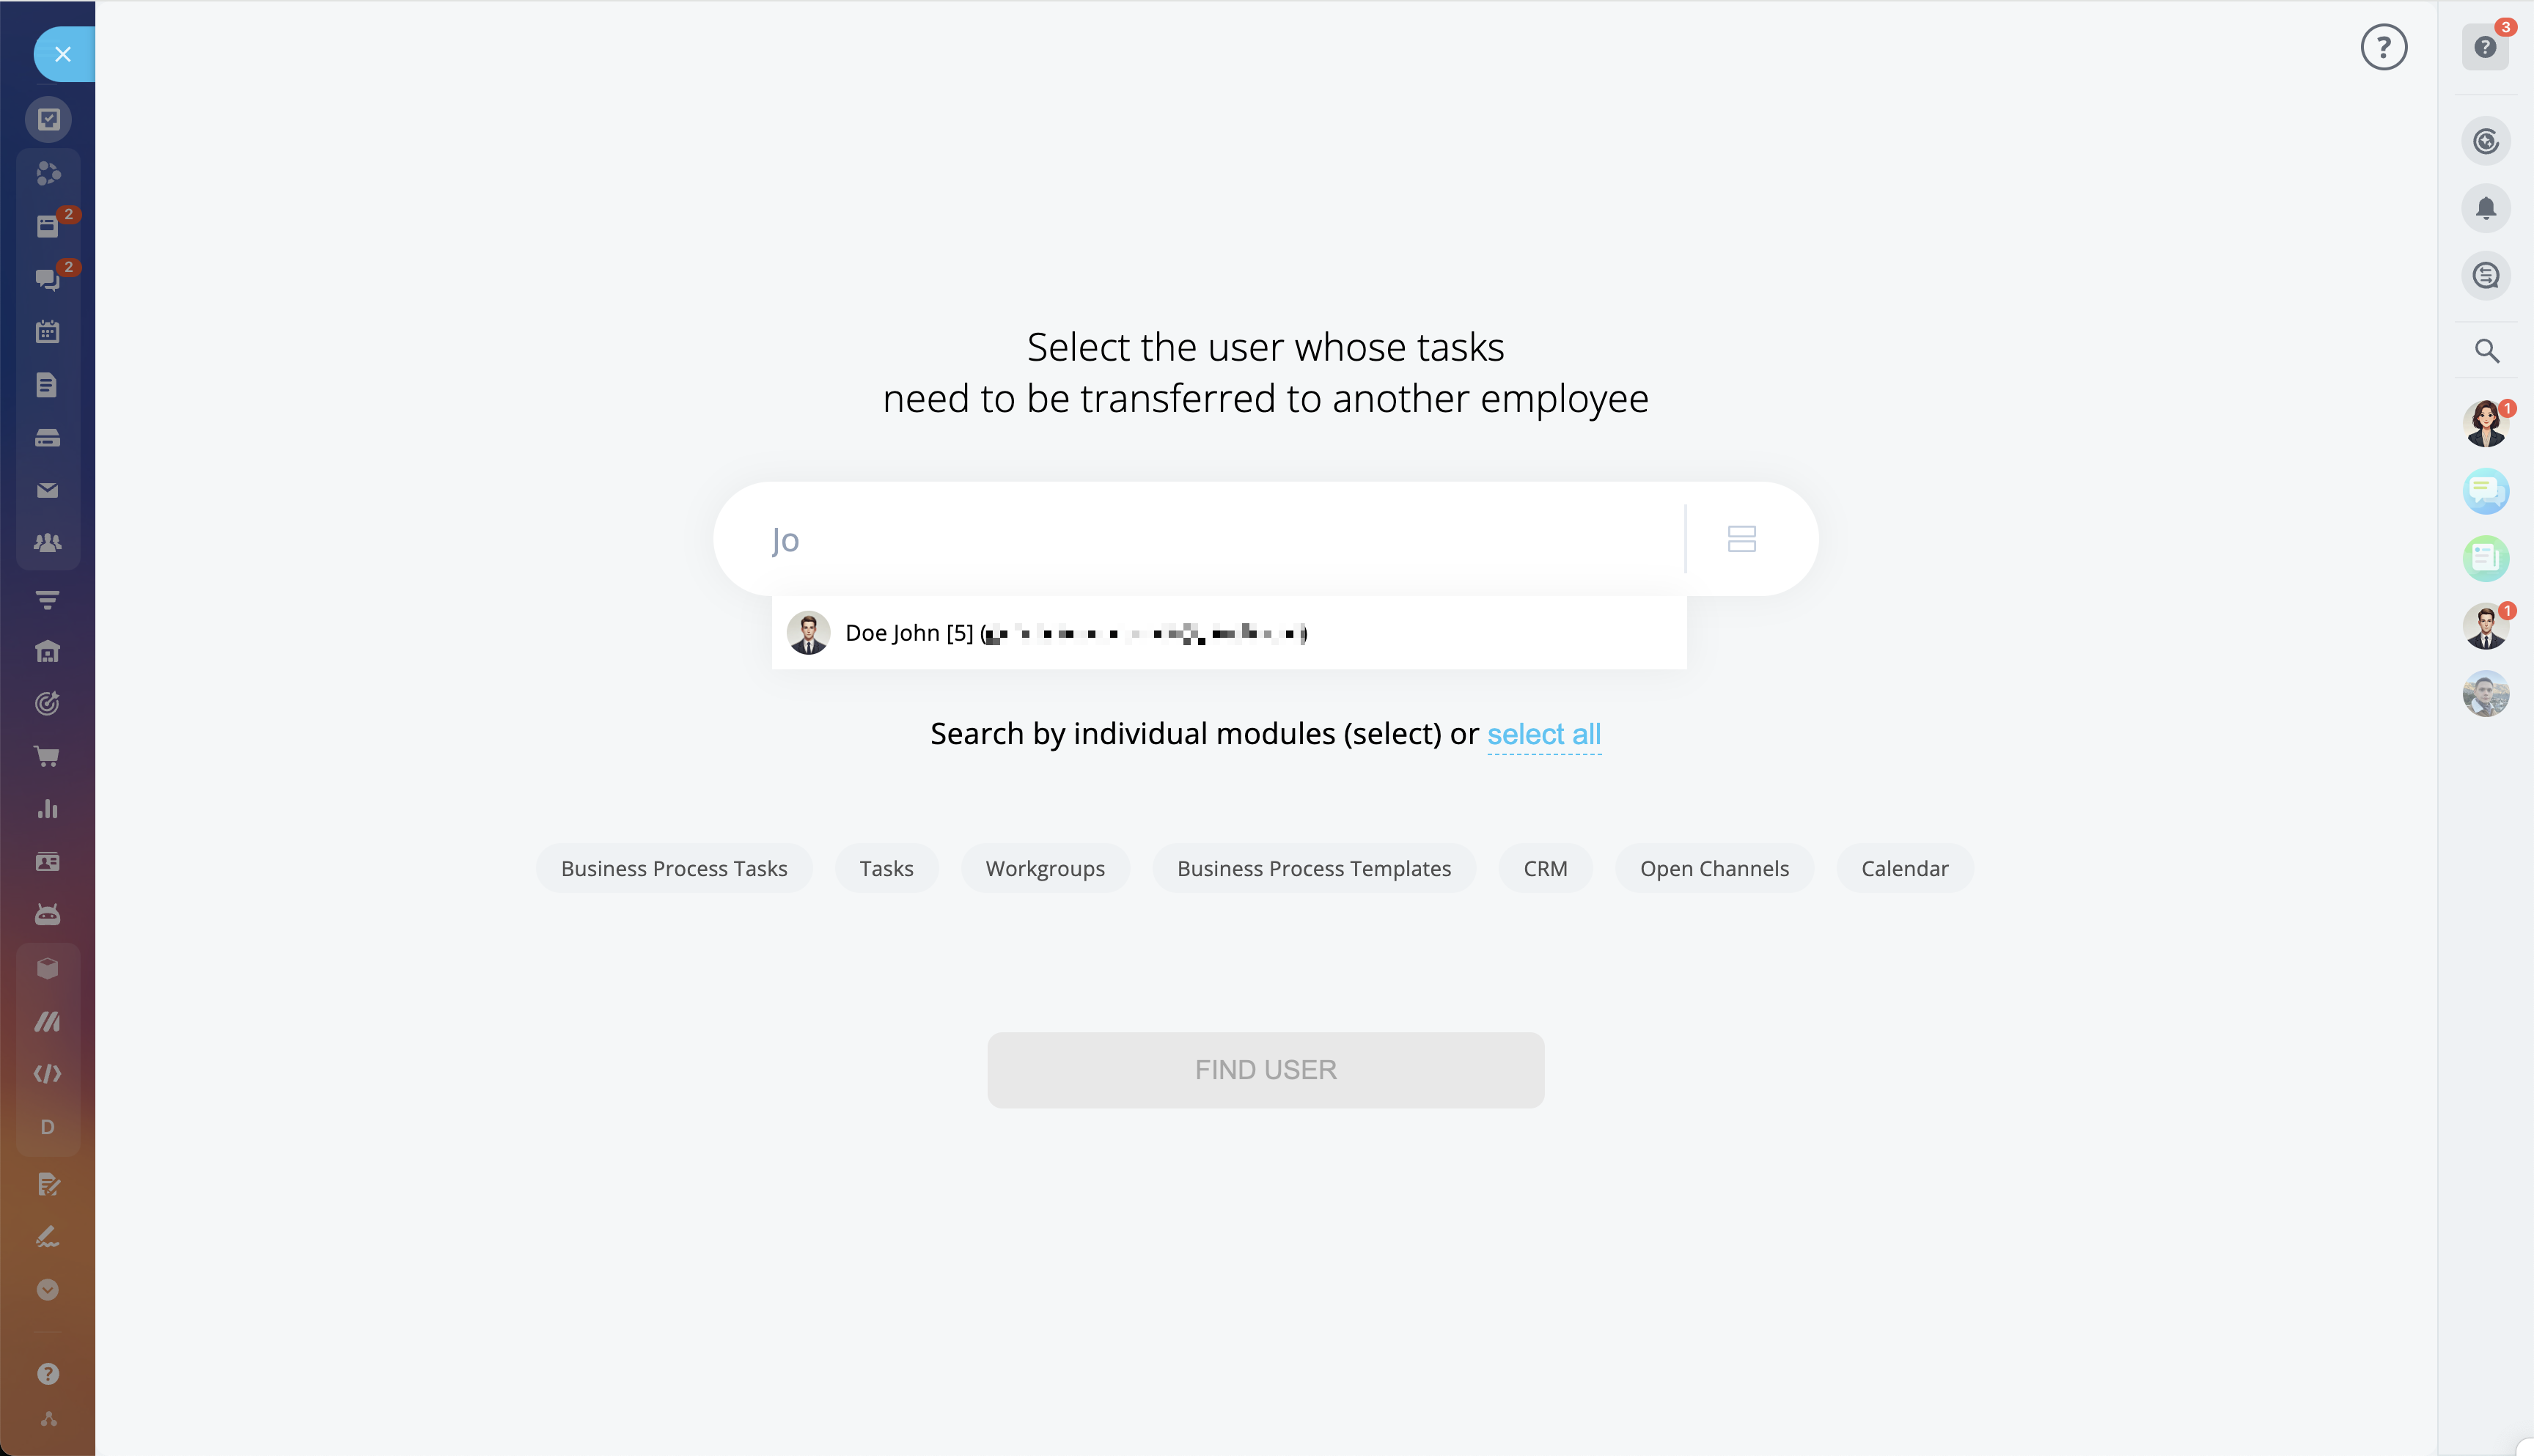The width and height of the screenshot is (2534, 1456).
Task: Open the developer code brackets sidebar icon
Action: [x=47, y=1074]
